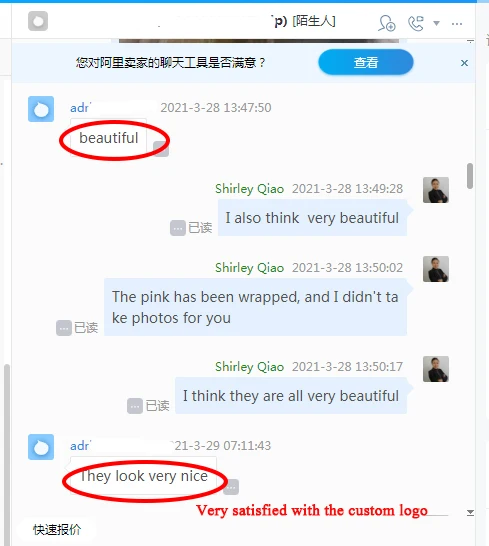Start a voice call with phone icon
This screenshot has width=489, height=546.
(416, 23)
